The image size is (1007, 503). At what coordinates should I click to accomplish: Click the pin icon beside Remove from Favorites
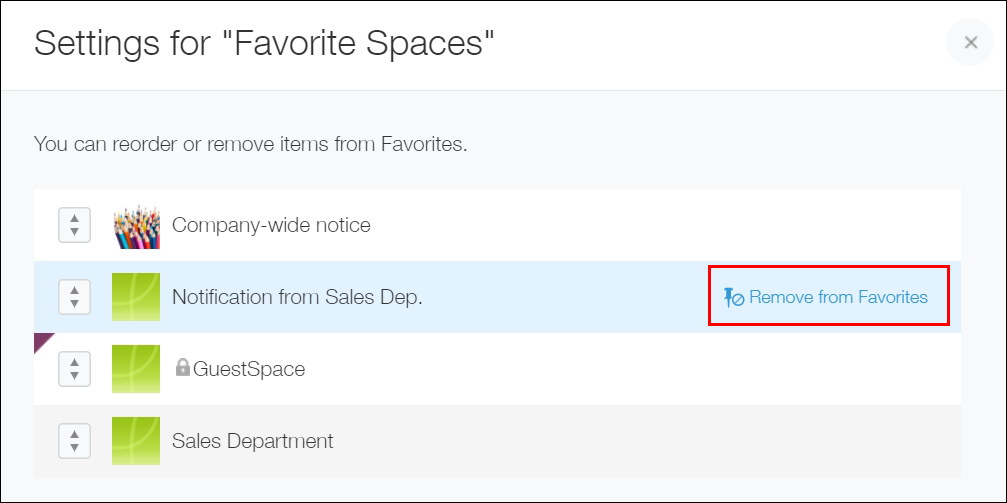[733, 297]
